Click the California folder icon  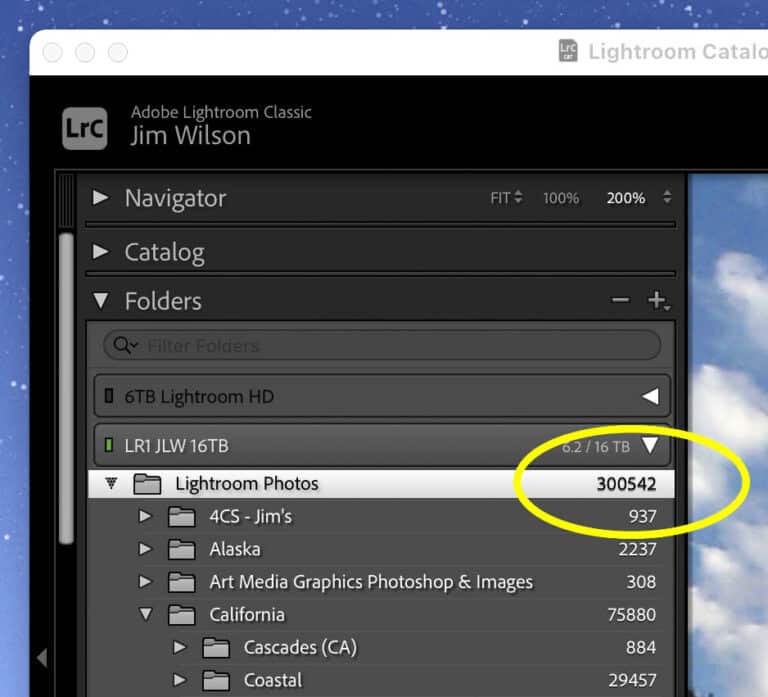[x=182, y=615]
